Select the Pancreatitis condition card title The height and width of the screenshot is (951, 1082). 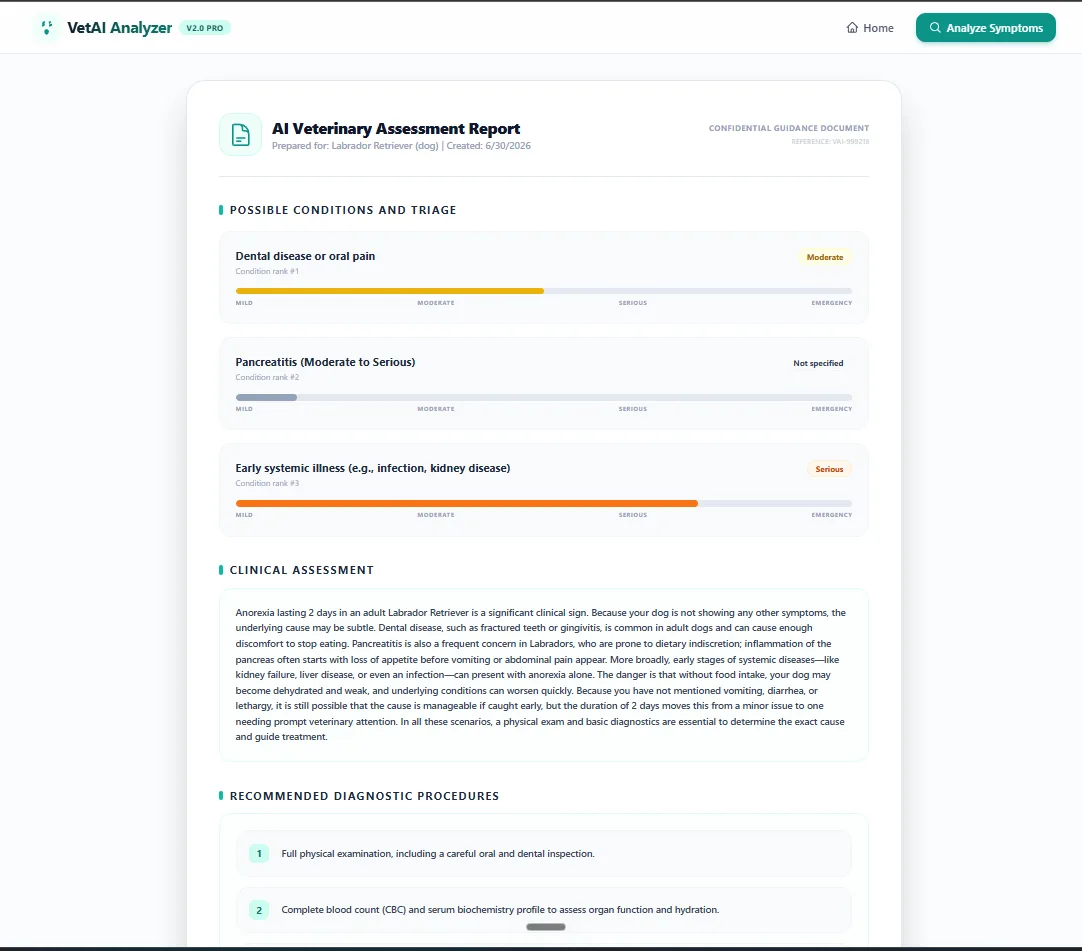tap(325, 362)
